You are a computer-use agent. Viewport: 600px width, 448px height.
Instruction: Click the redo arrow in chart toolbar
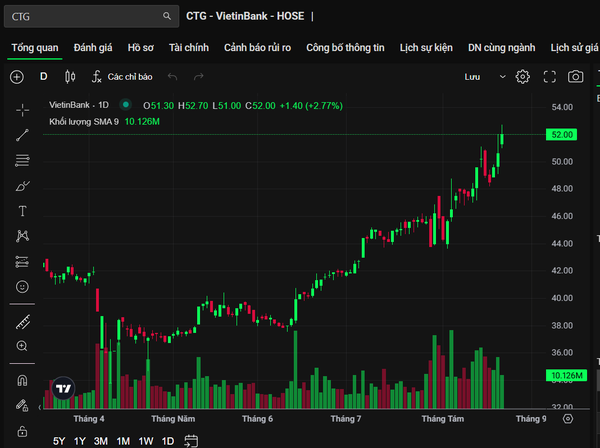coord(199,77)
